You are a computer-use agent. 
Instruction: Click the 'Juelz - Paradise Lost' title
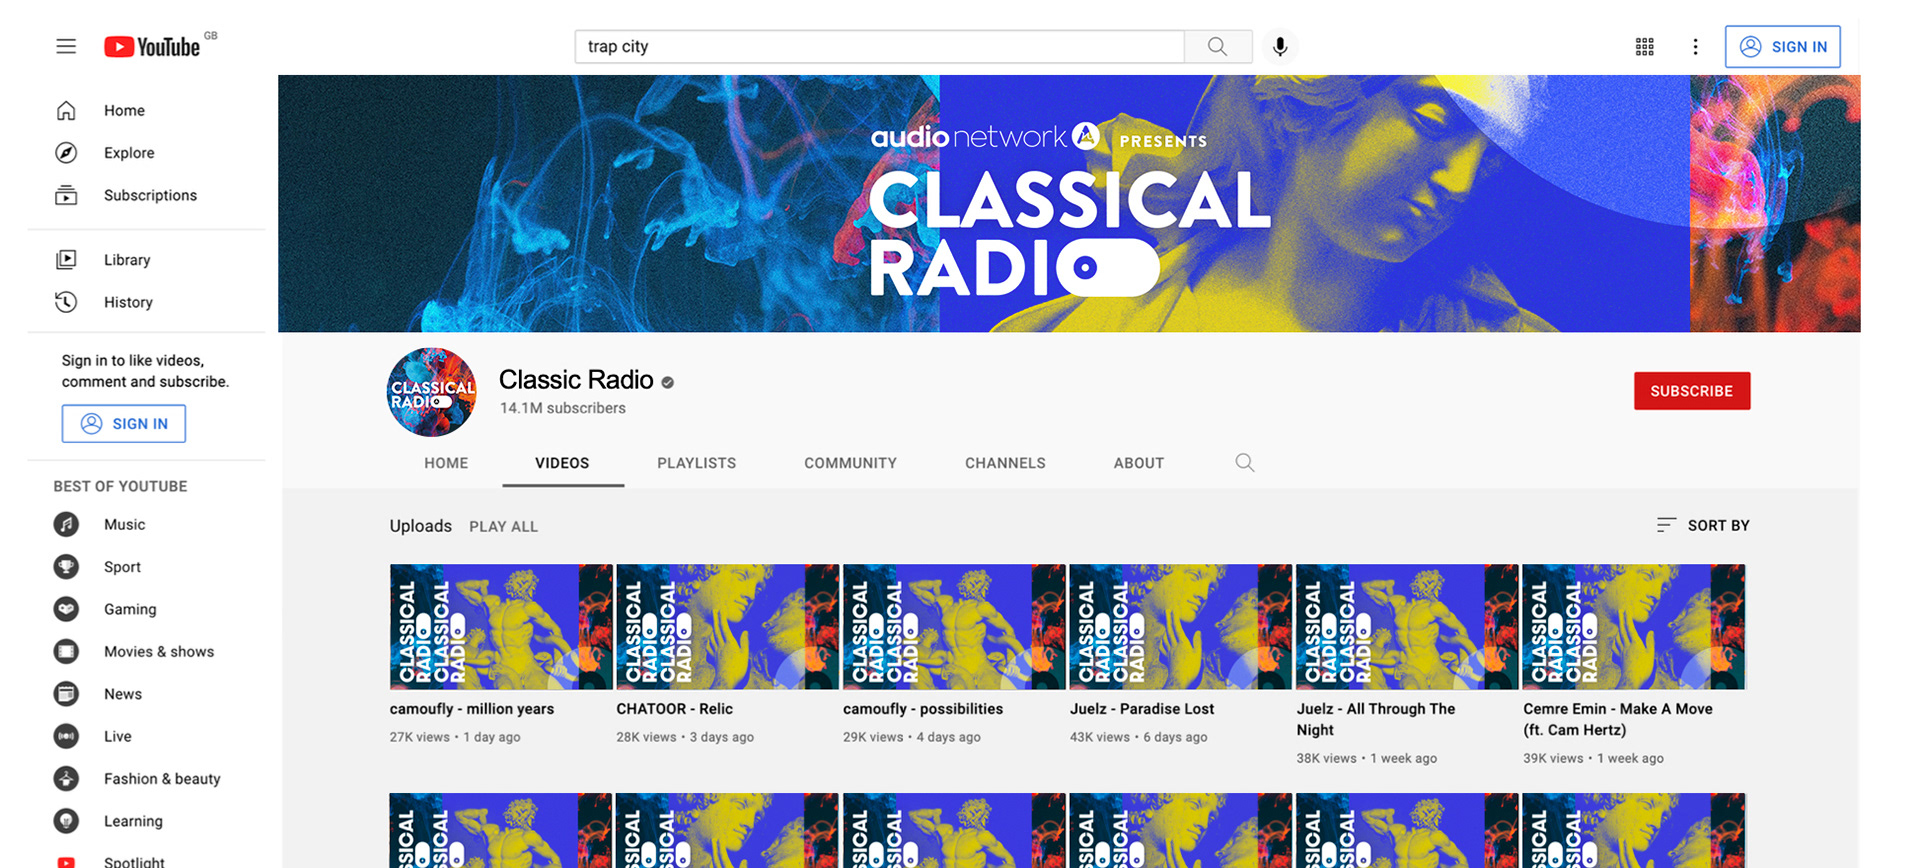1142,709
